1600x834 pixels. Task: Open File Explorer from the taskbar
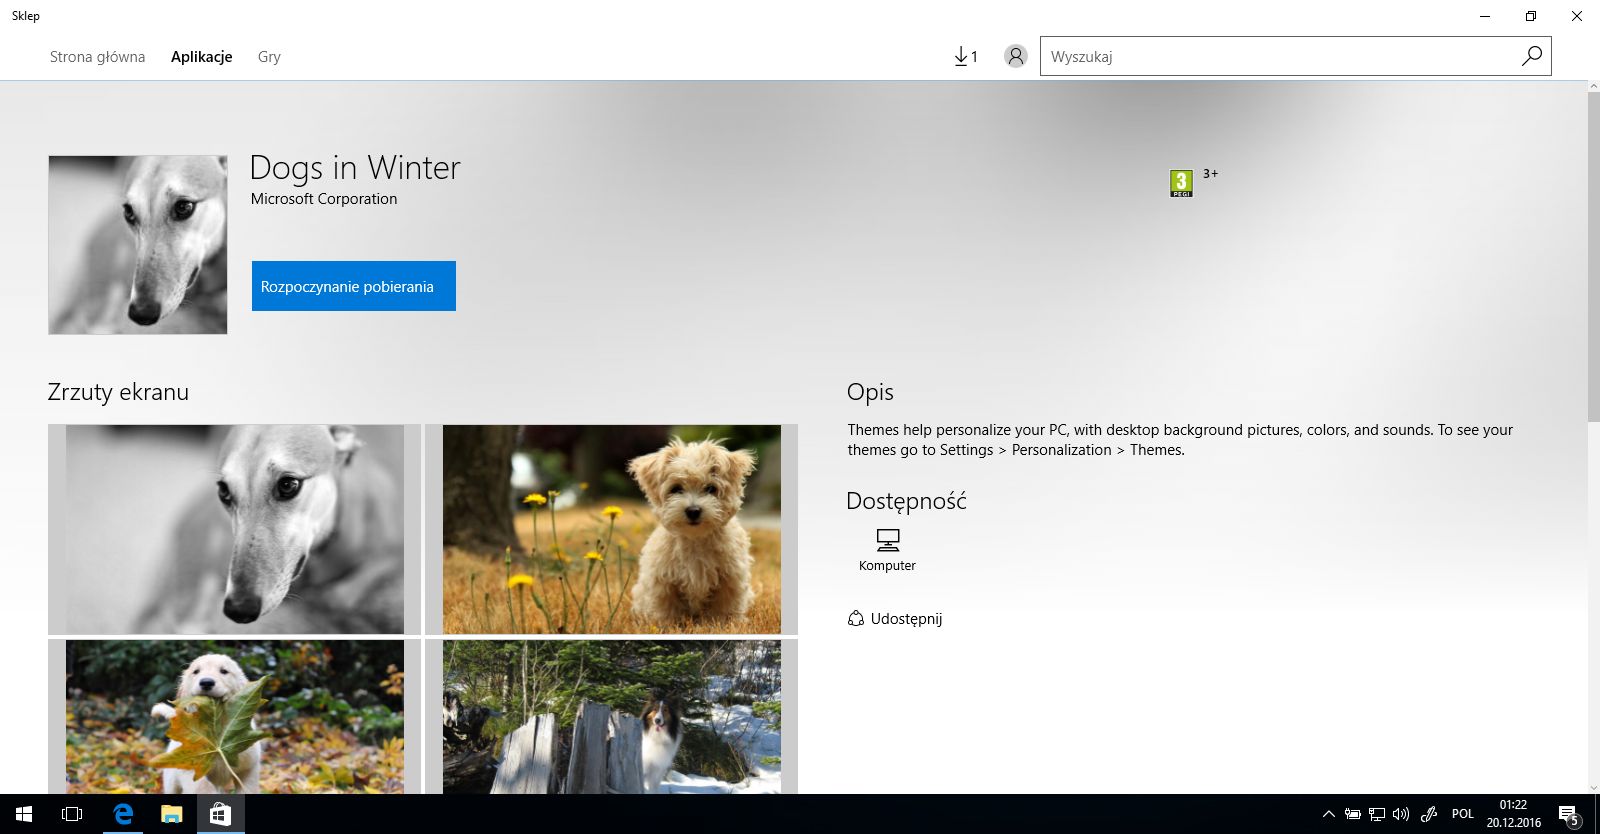tap(172, 814)
